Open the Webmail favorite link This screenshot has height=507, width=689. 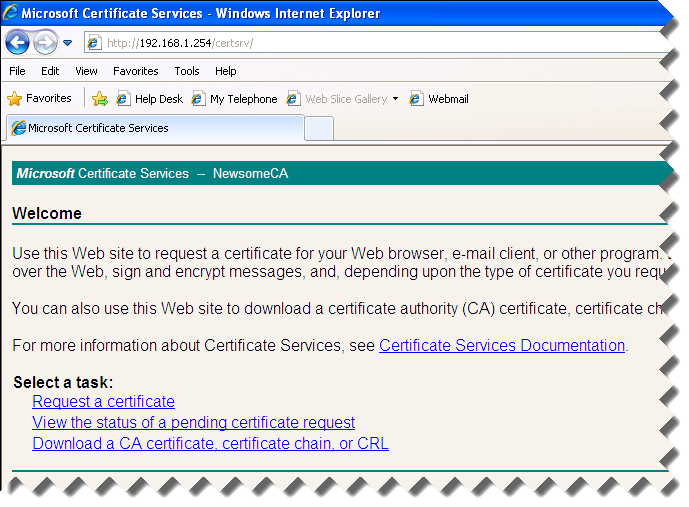click(x=439, y=99)
